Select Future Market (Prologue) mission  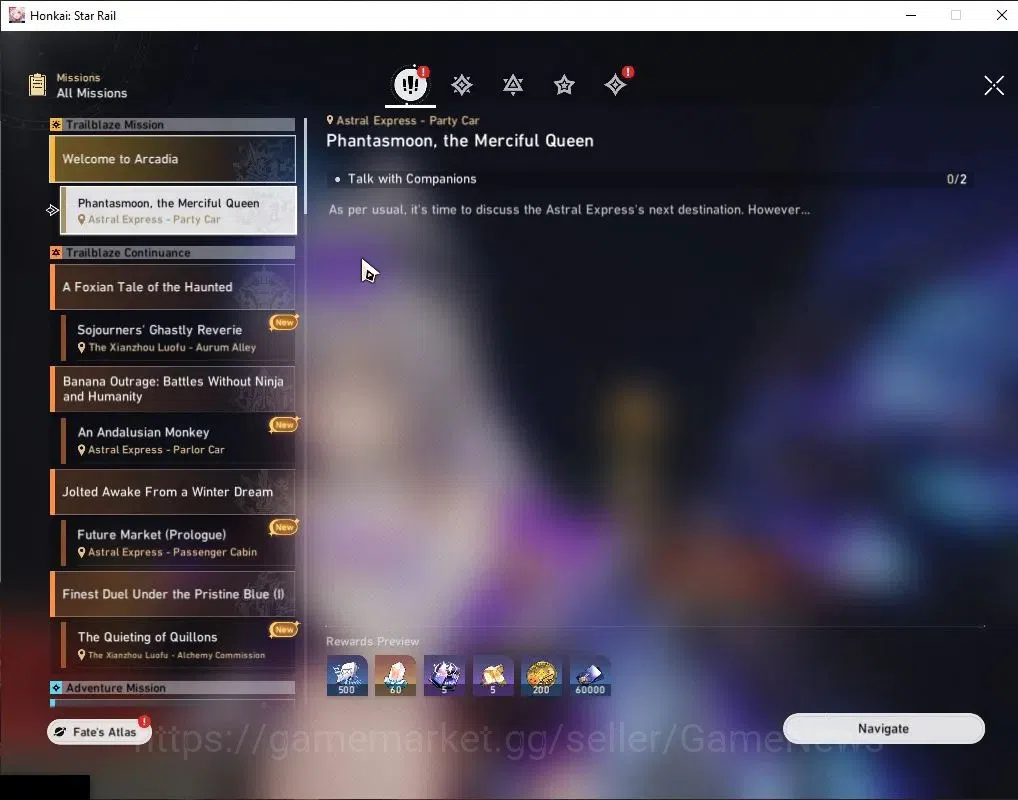point(179,543)
